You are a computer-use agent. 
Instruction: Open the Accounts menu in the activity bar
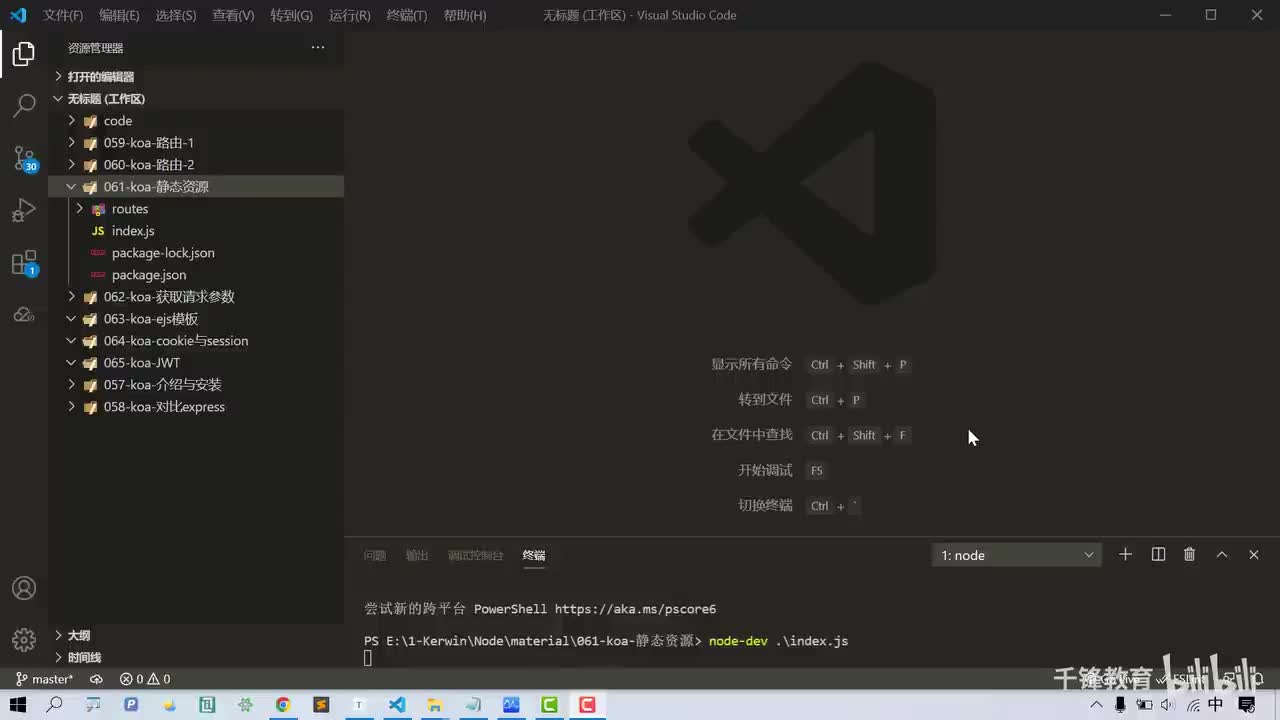point(24,588)
